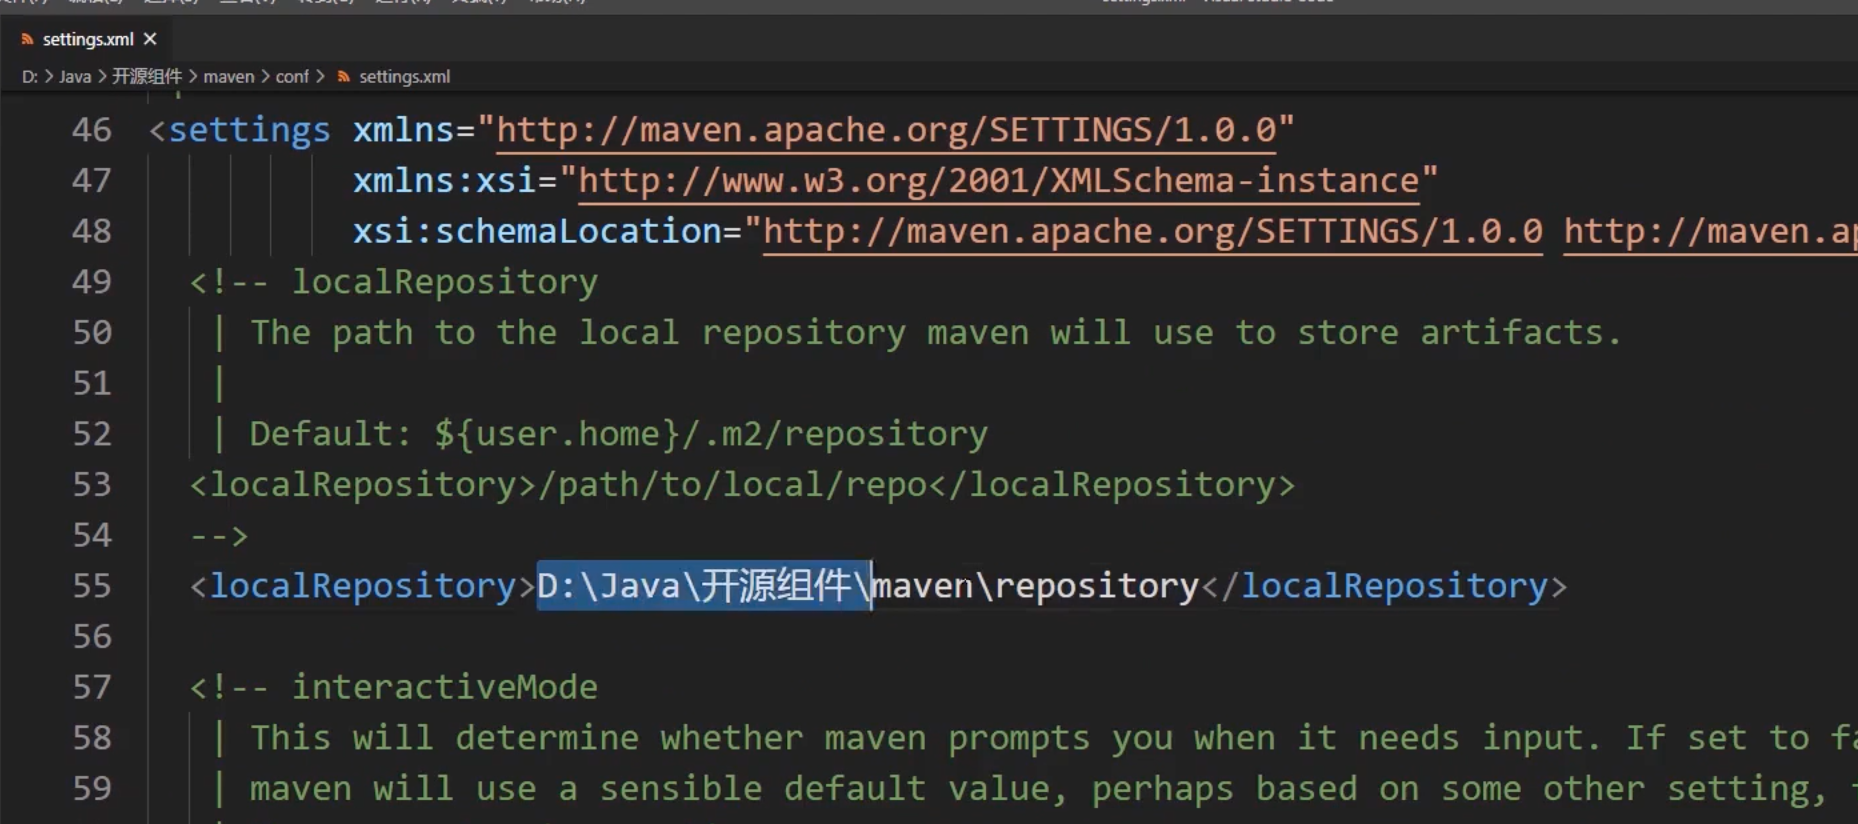This screenshot has width=1858, height=824.
Task: Select the settings.xml editor tab
Action: (88, 39)
